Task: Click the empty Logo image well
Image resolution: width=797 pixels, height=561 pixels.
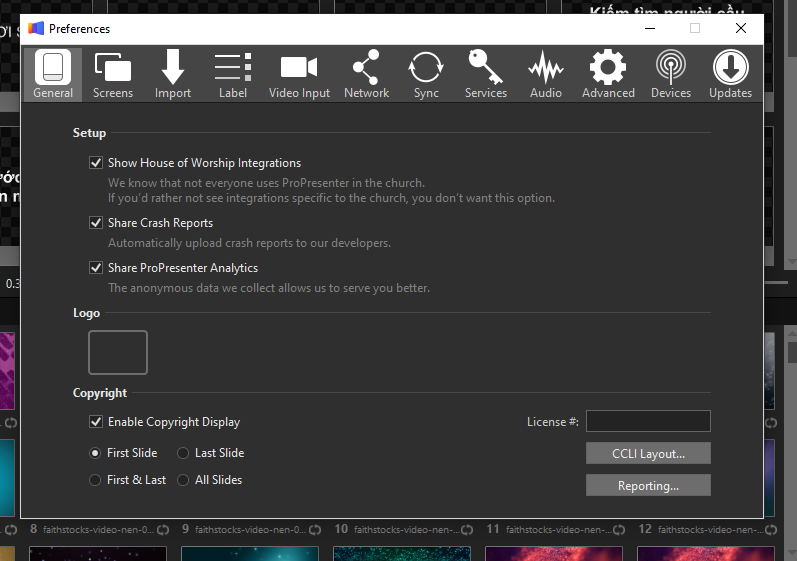Action: click(x=118, y=352)
